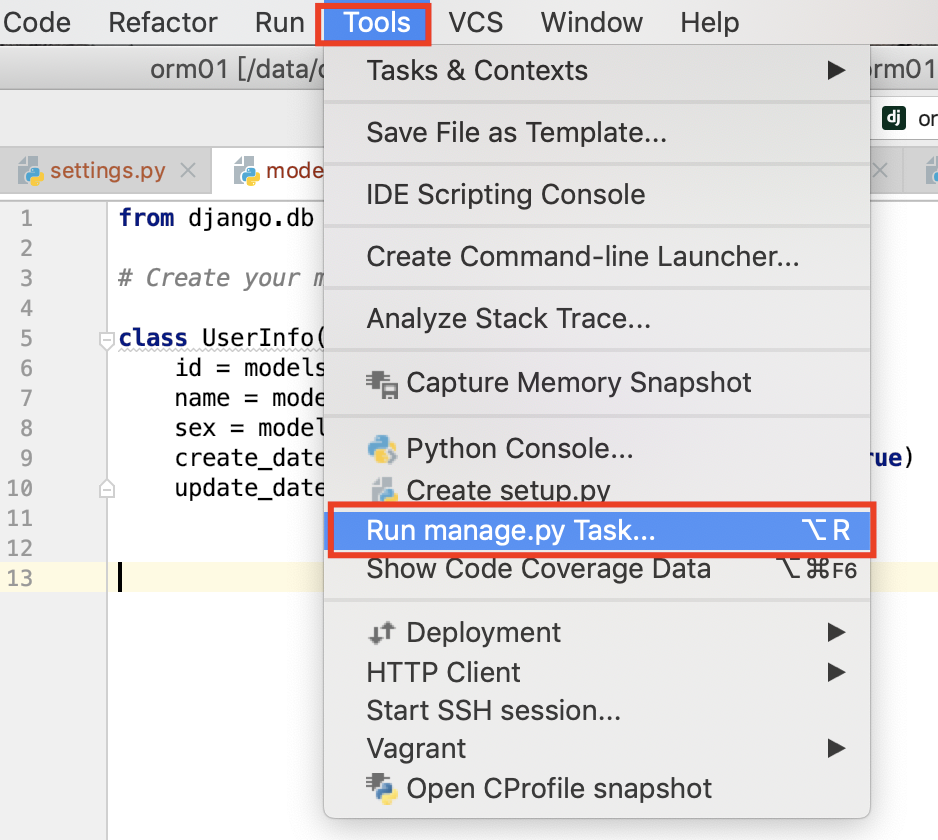
Task: Expand the Vagrant submenu arrow
Action: 836,748
